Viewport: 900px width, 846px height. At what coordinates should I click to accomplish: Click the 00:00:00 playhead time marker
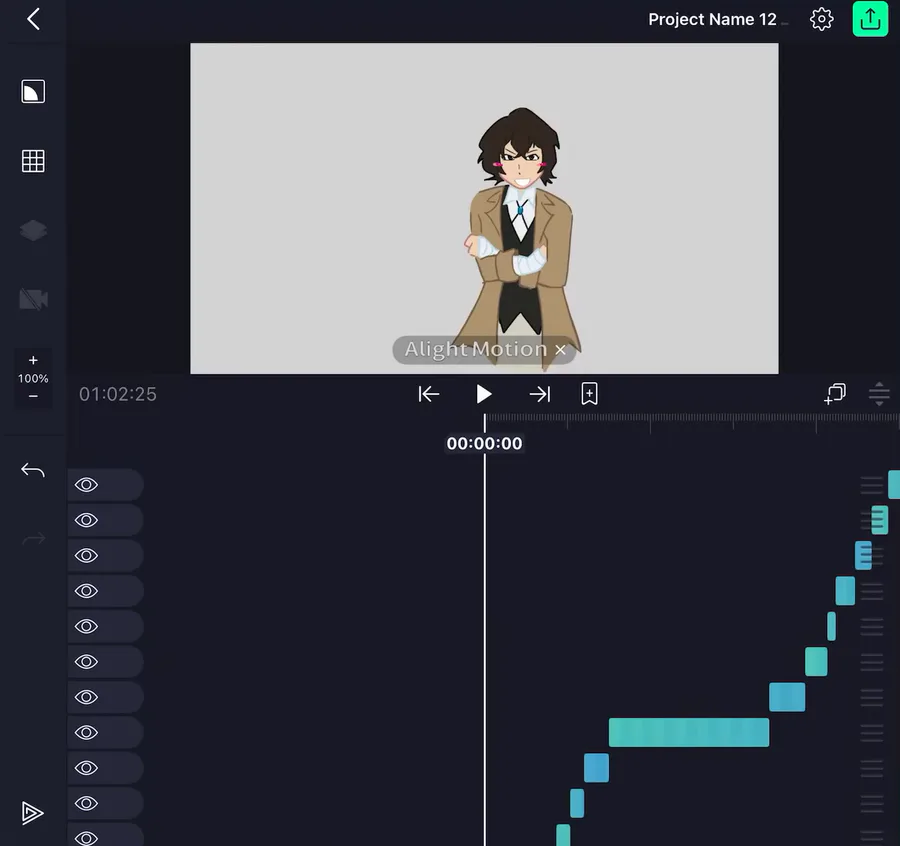pos(484,443)
